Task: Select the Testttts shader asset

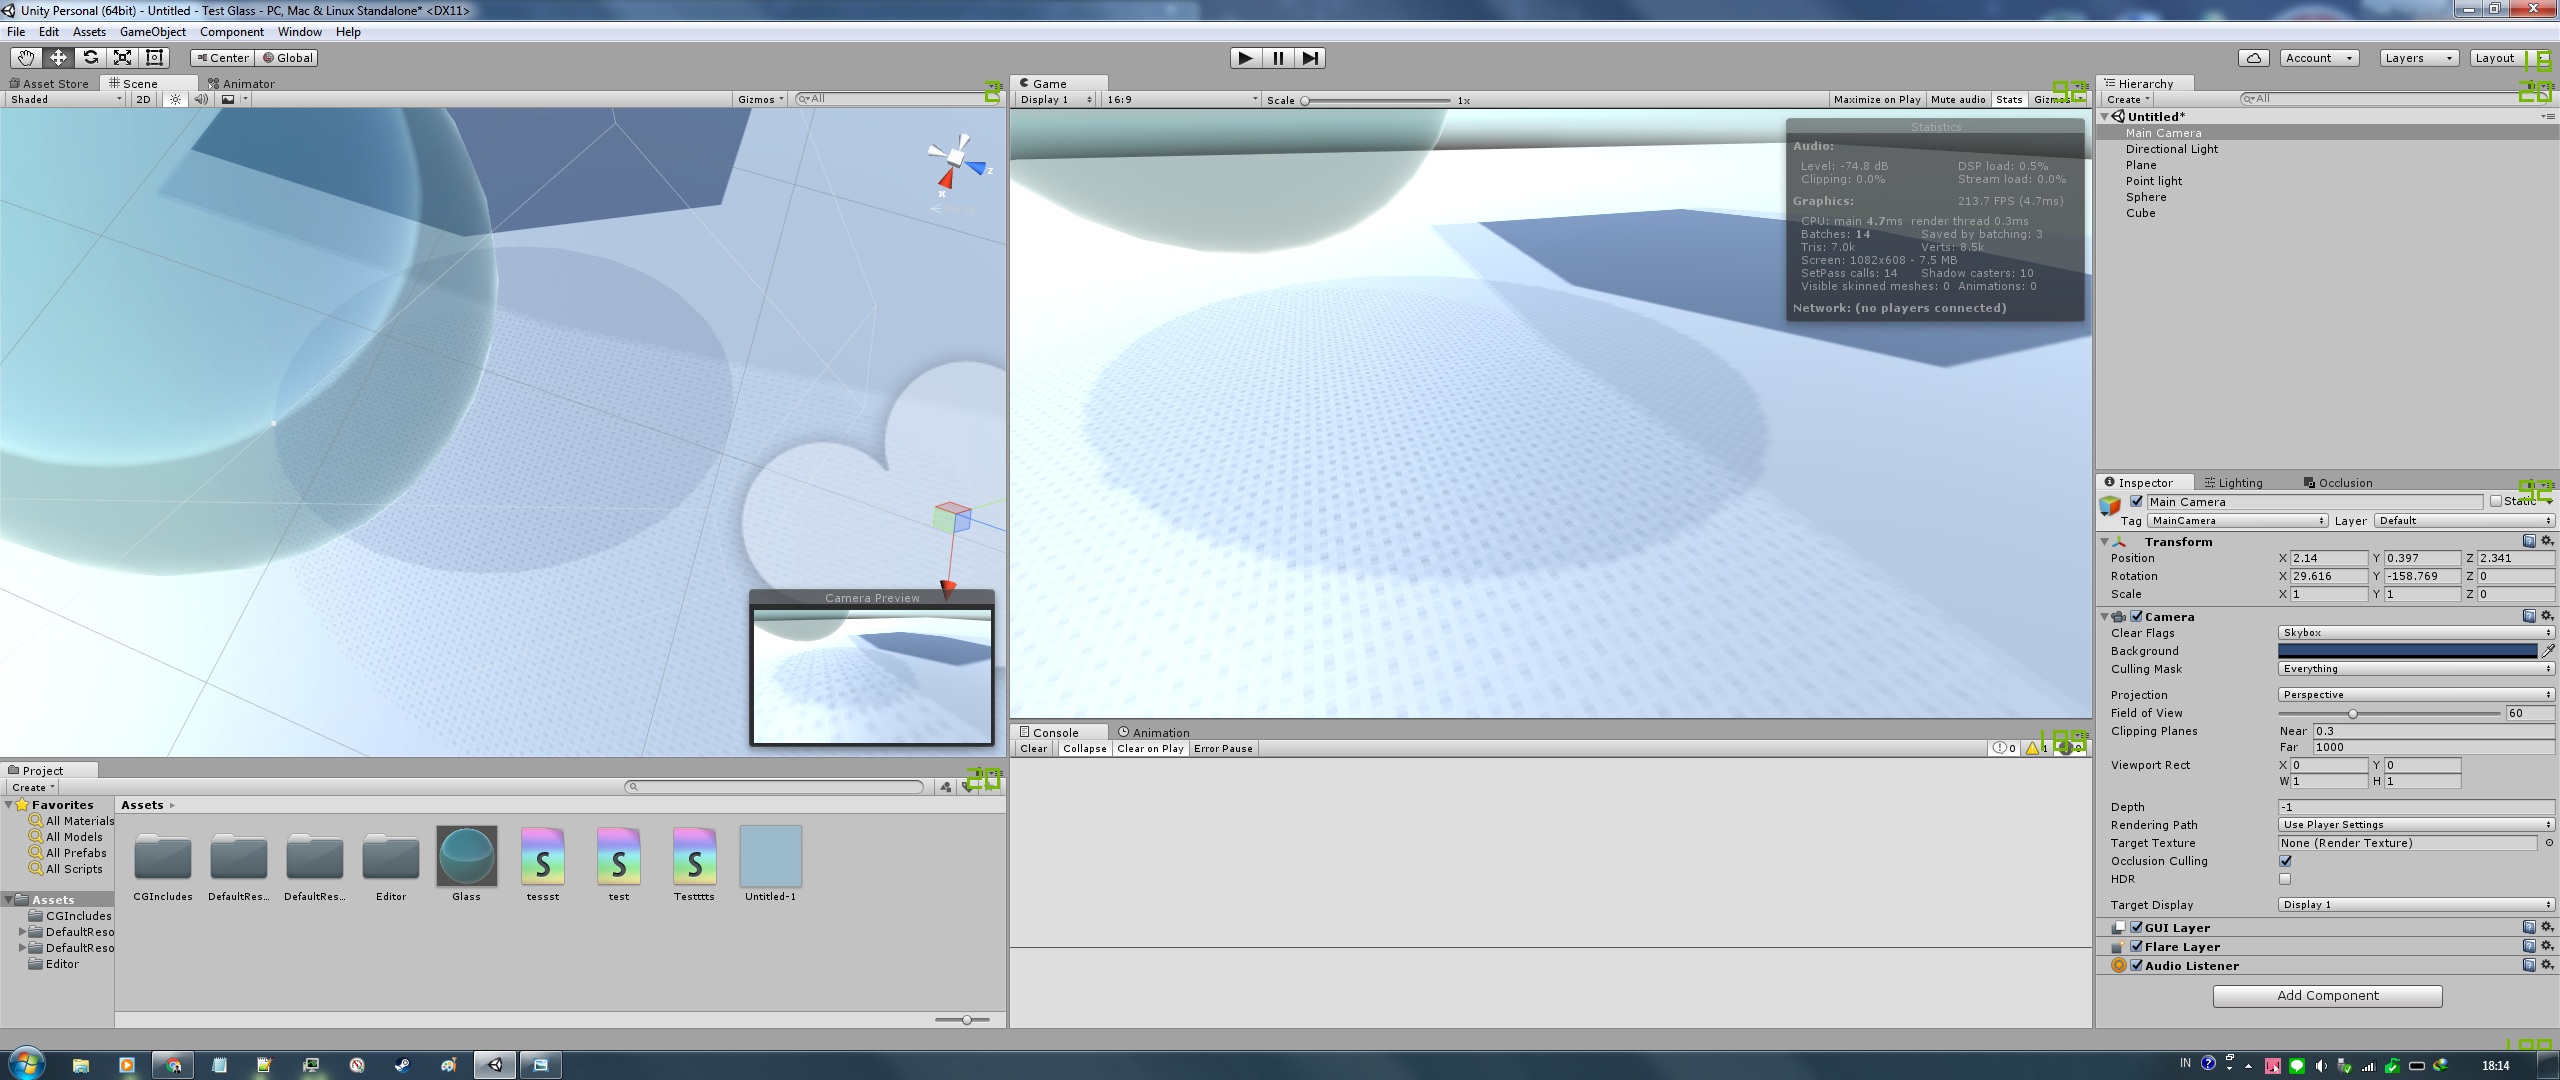Action: [695, 856]
